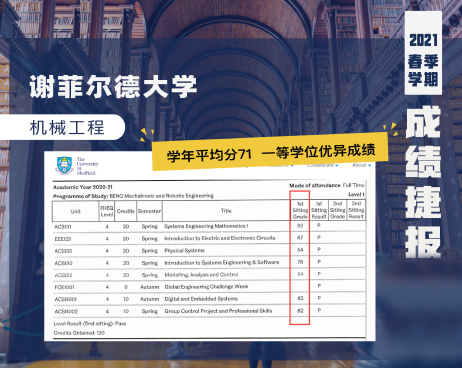
Task: Open the Collaborate dropdown menu
Action: [322, 165]
